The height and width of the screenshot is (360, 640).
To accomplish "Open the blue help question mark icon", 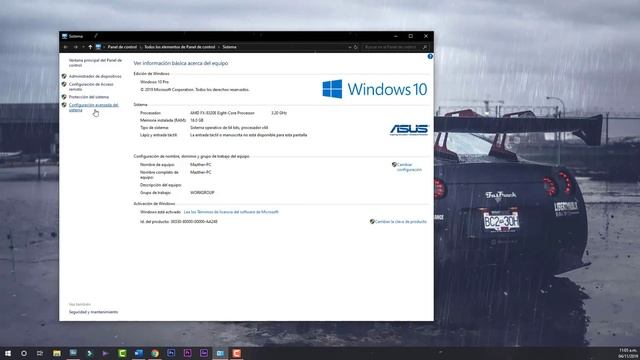I will pos(430,57).
